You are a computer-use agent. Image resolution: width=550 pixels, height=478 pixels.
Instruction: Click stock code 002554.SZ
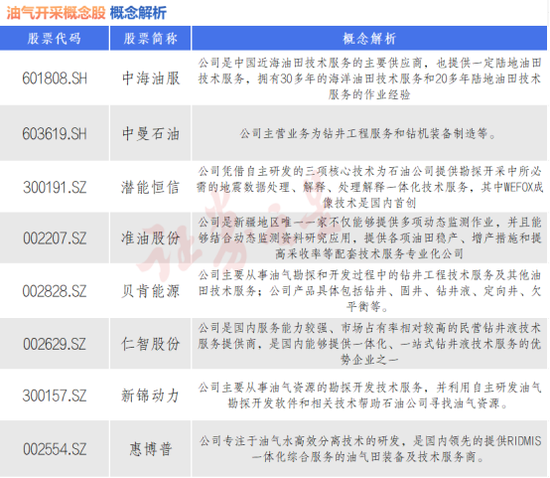click(55, 449)
